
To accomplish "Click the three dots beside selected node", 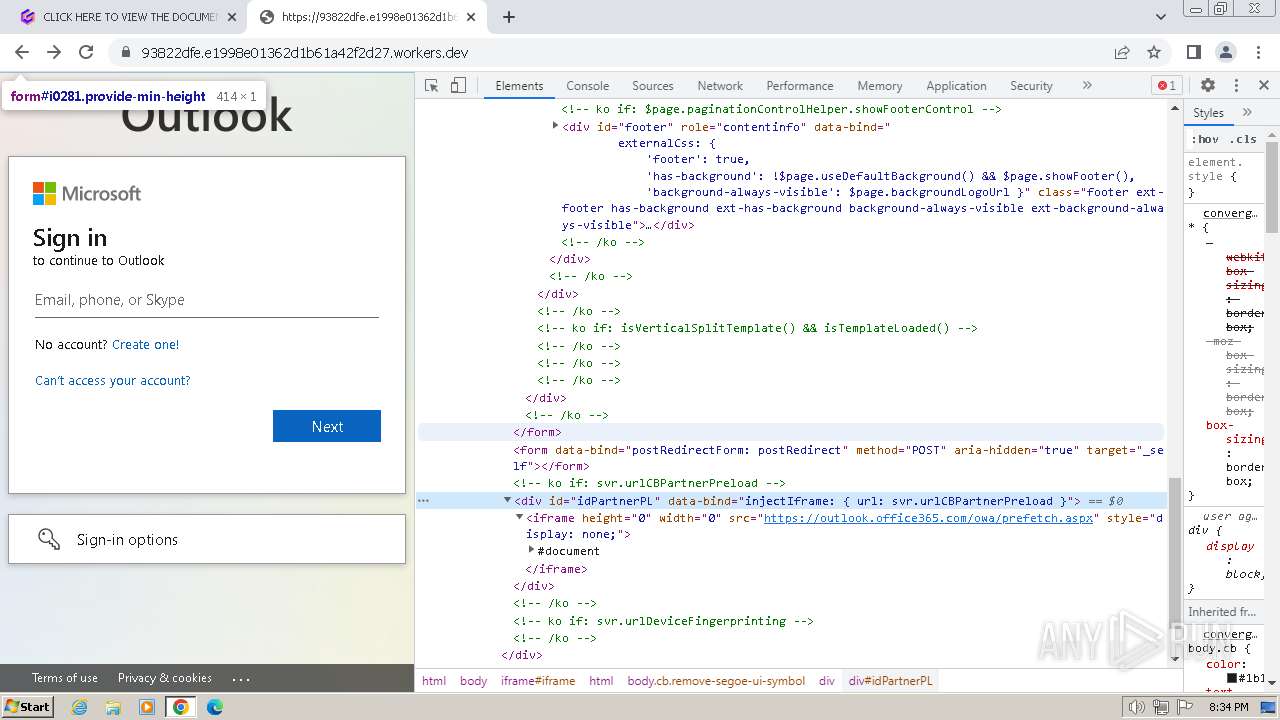I will pos(423,500).
